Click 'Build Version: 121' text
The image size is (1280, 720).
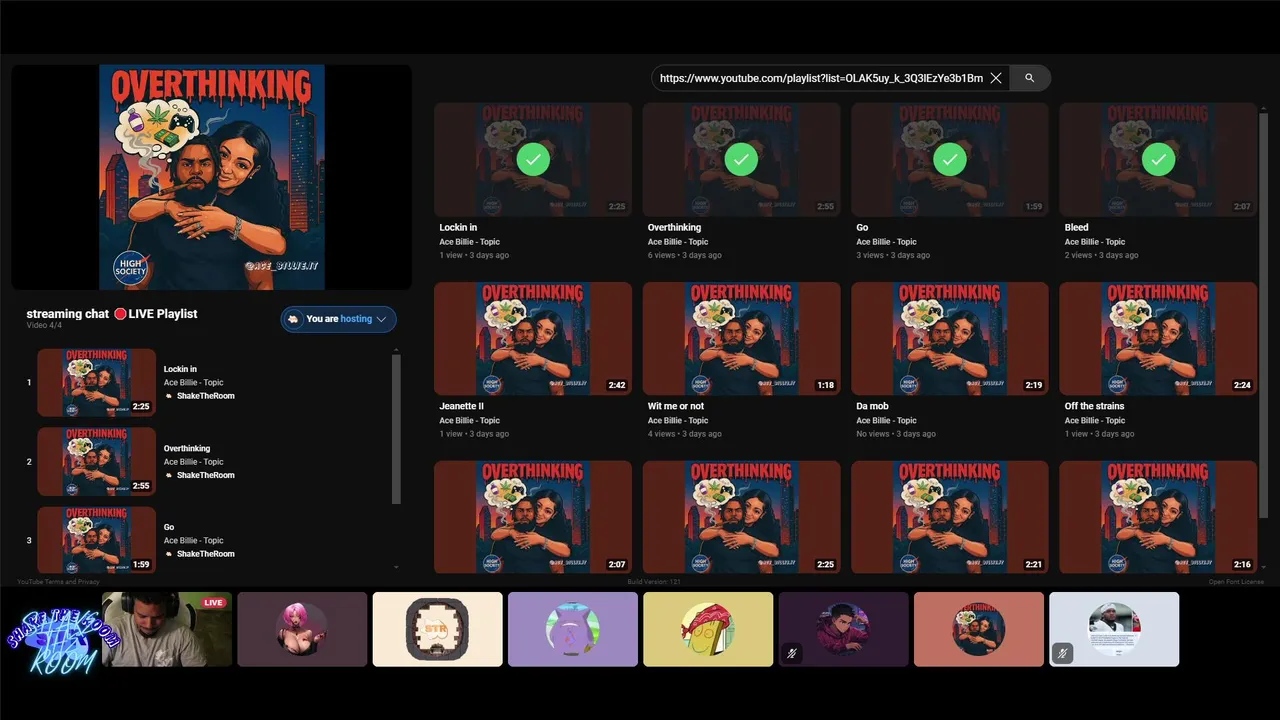tap(654, 582)
